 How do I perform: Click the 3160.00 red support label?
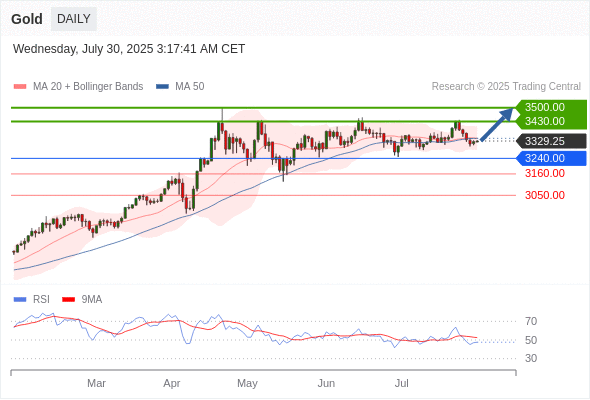tap(544, 173)
